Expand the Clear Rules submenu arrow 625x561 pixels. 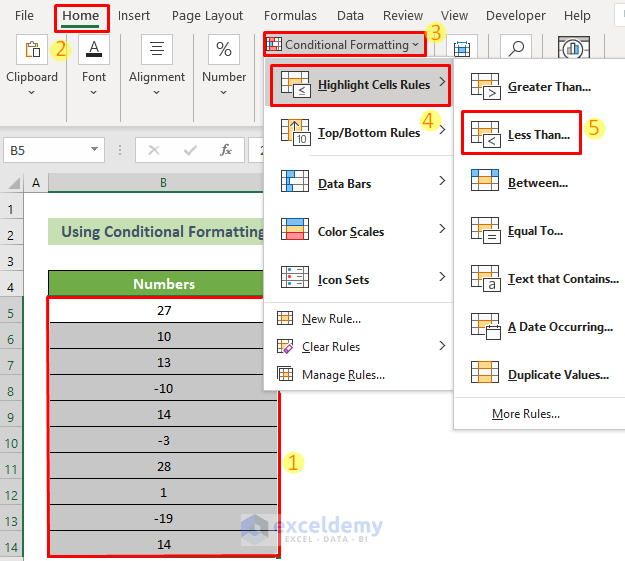(x=442, y=346)
